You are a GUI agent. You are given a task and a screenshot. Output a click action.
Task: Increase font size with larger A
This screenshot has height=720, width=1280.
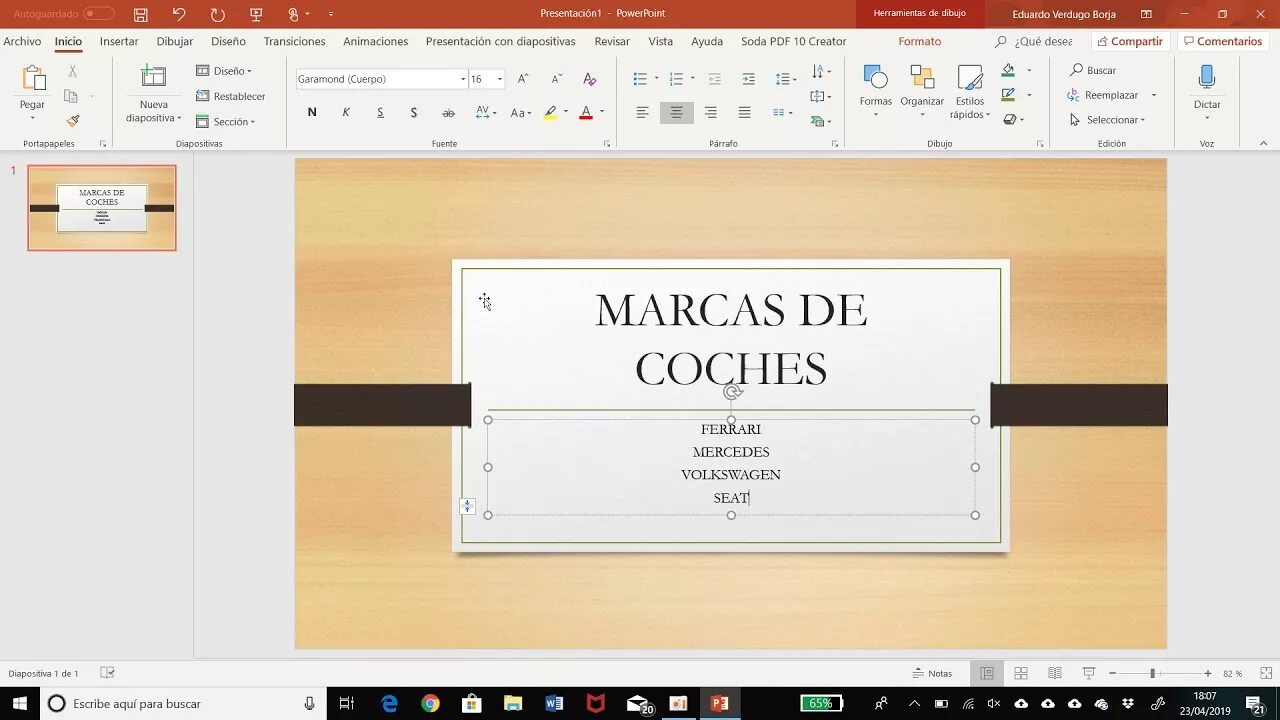point(522,79)
